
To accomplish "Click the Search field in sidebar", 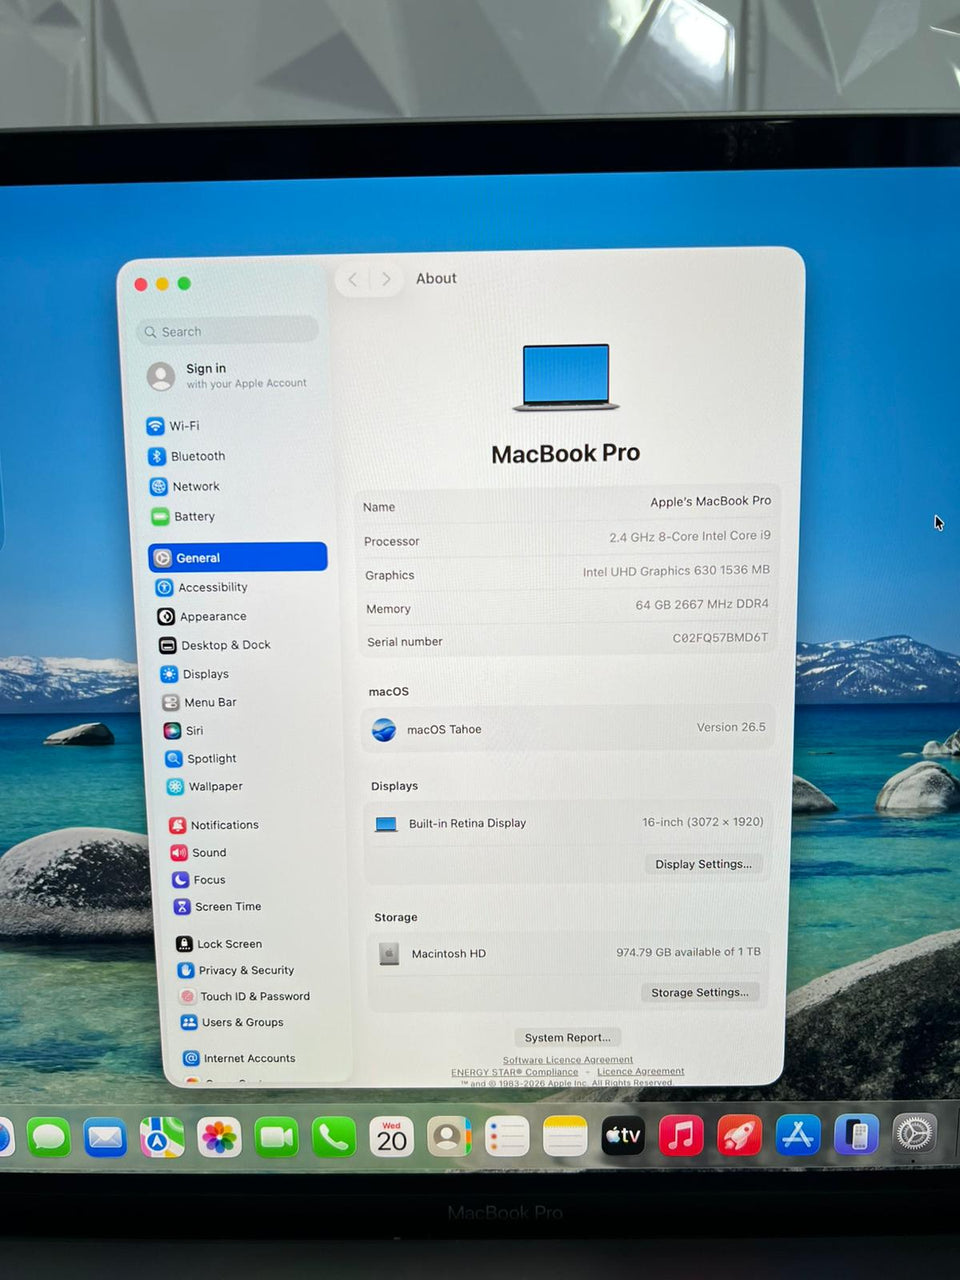I will (x=228, y=331).
